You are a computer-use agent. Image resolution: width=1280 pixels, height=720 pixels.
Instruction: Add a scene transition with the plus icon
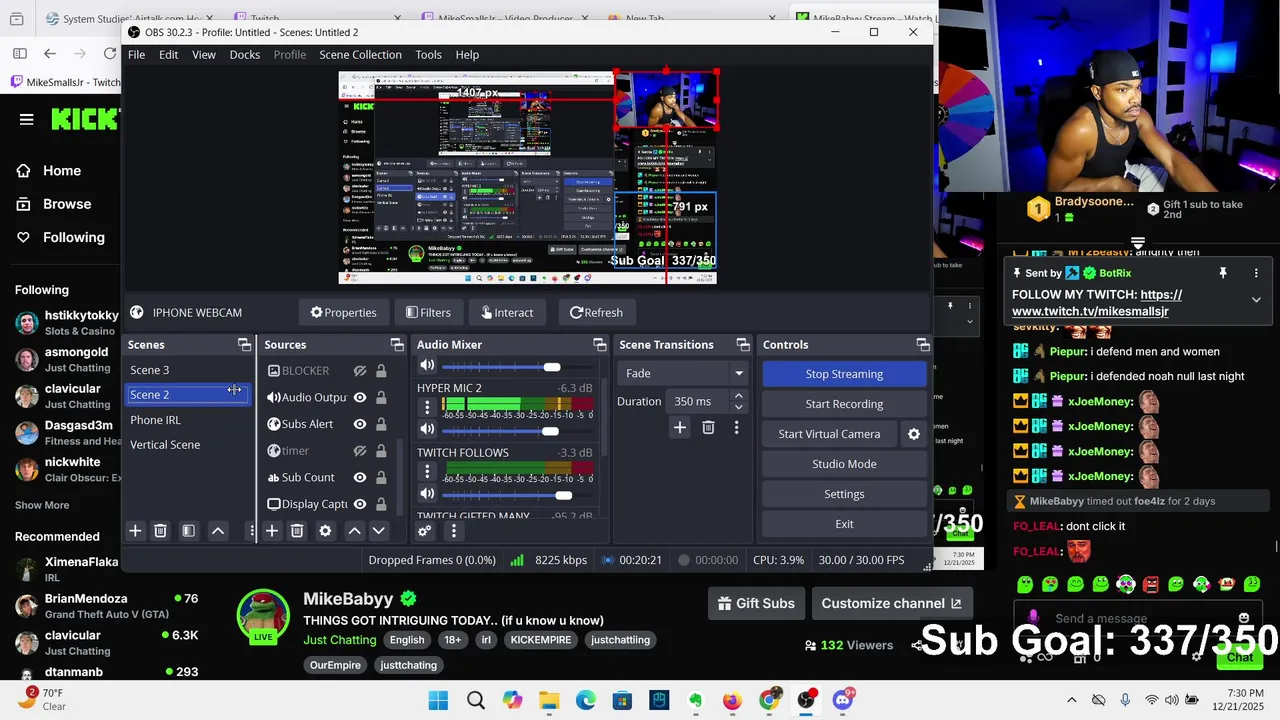[x=679, y=428]
